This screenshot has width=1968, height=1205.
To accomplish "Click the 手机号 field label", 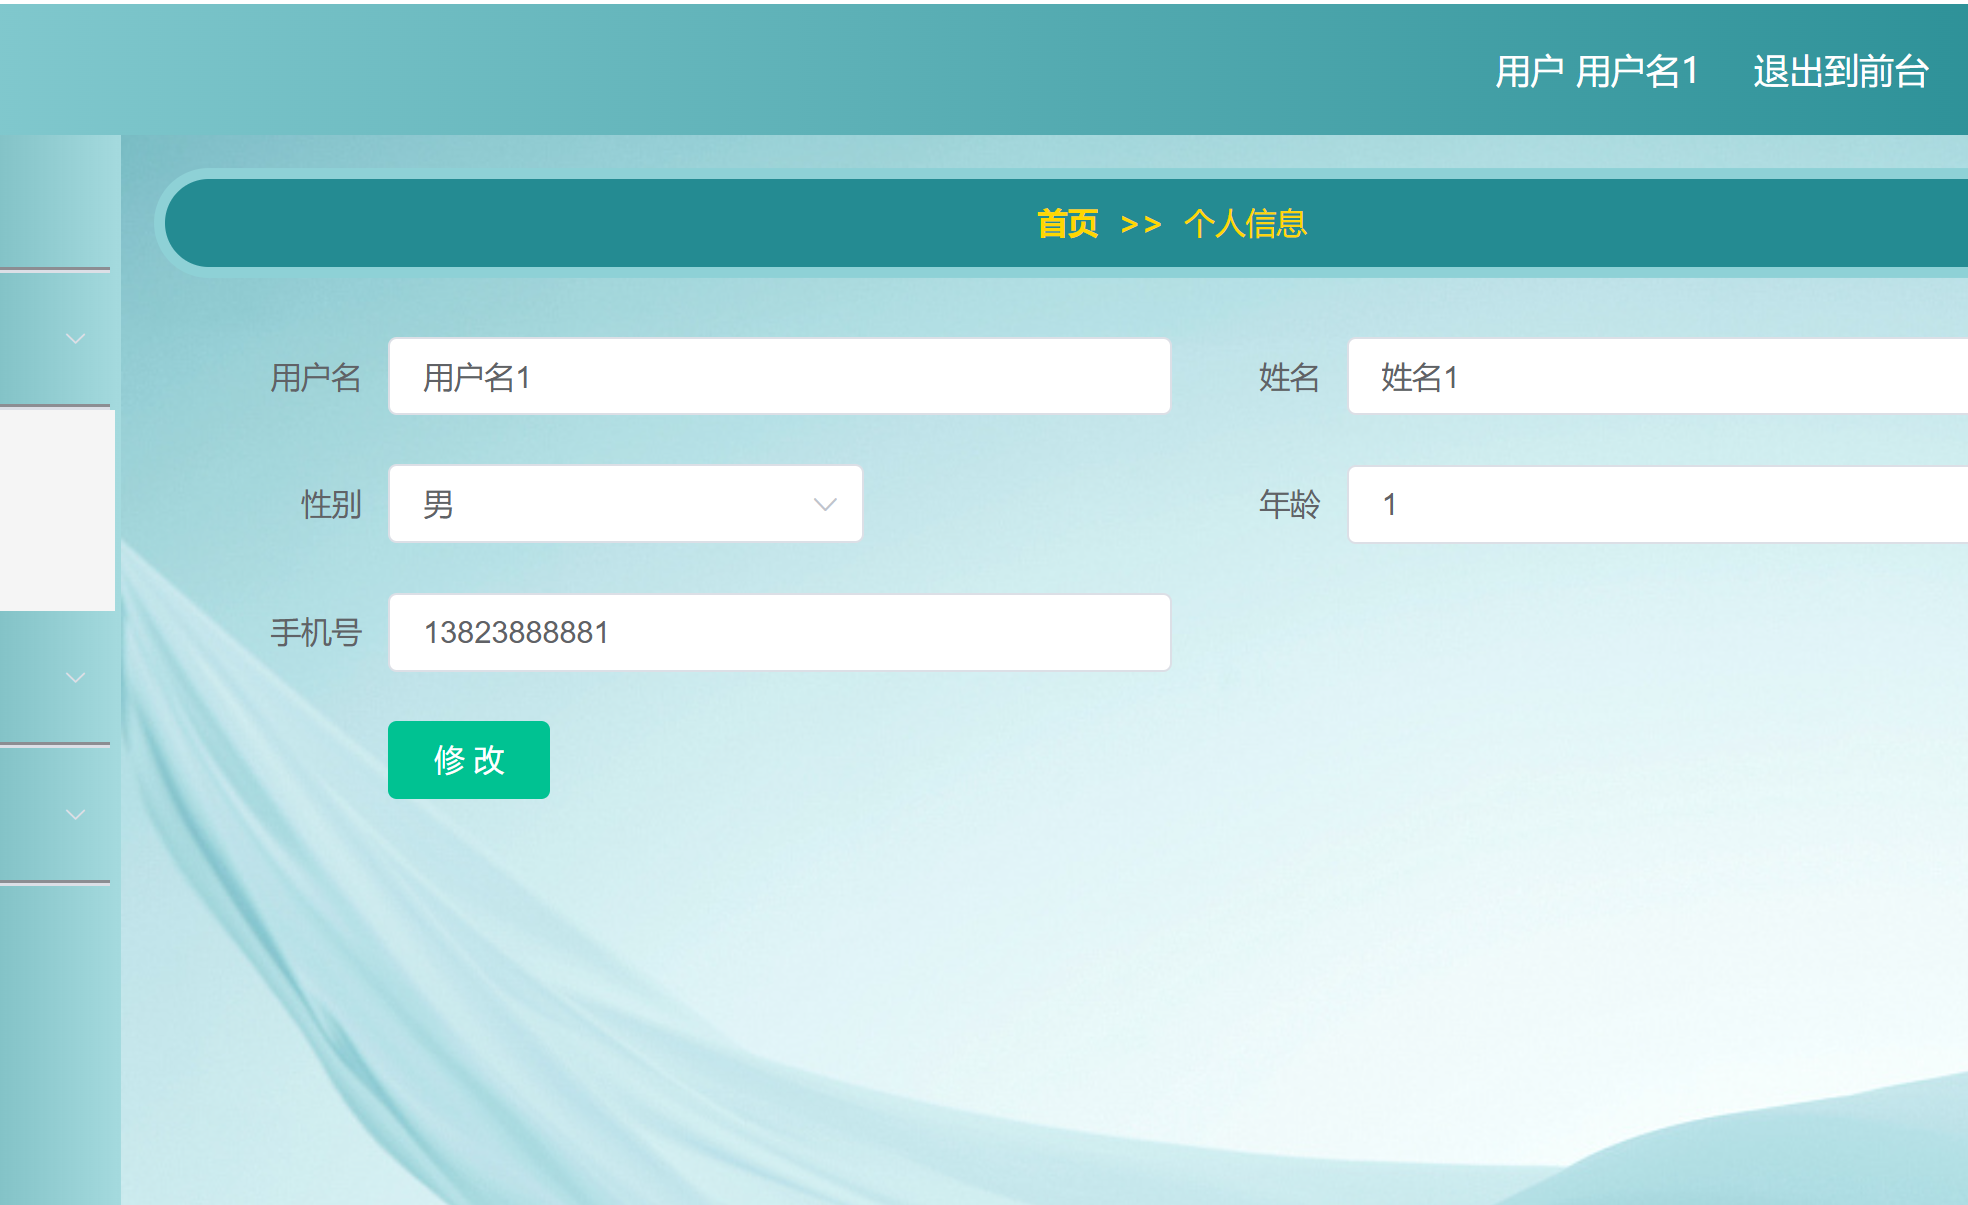I will (315, 633).
